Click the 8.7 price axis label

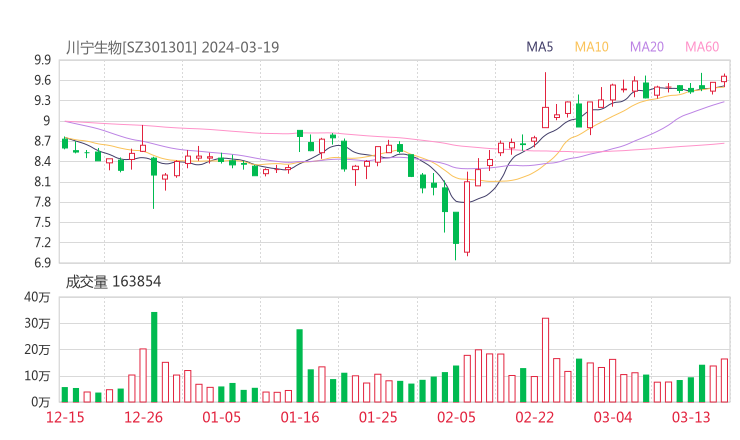pos(42,141)
